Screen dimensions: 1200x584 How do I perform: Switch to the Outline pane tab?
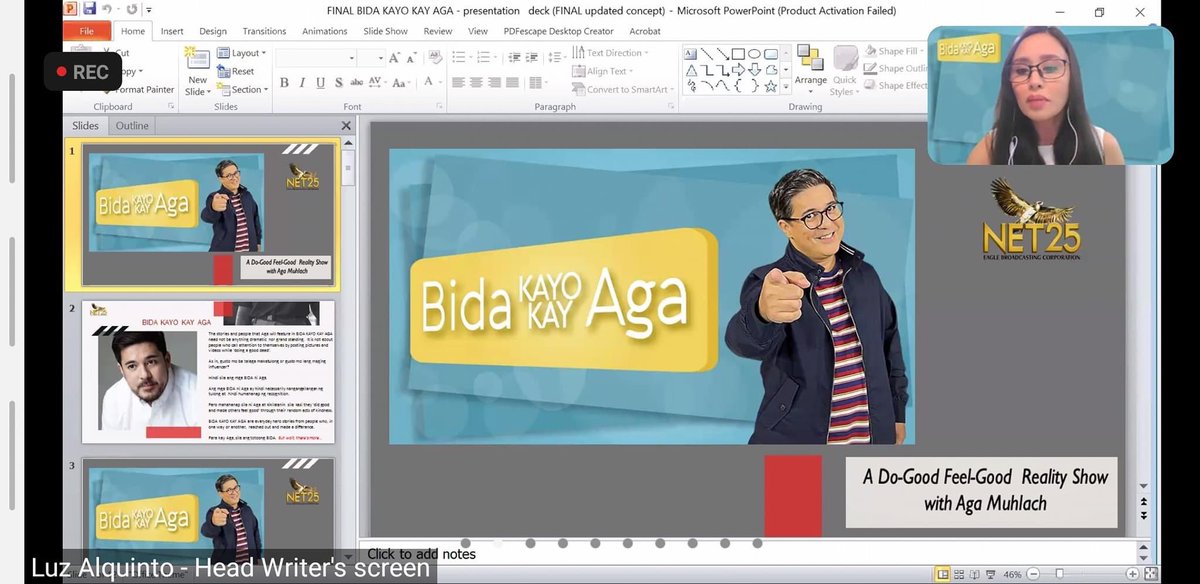pyautogui.click(x=132, y=125)
